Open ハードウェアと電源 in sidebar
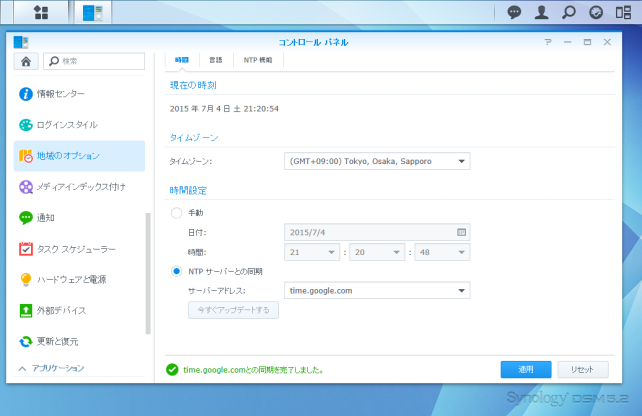The image size is (642, 416). [79, 280]
